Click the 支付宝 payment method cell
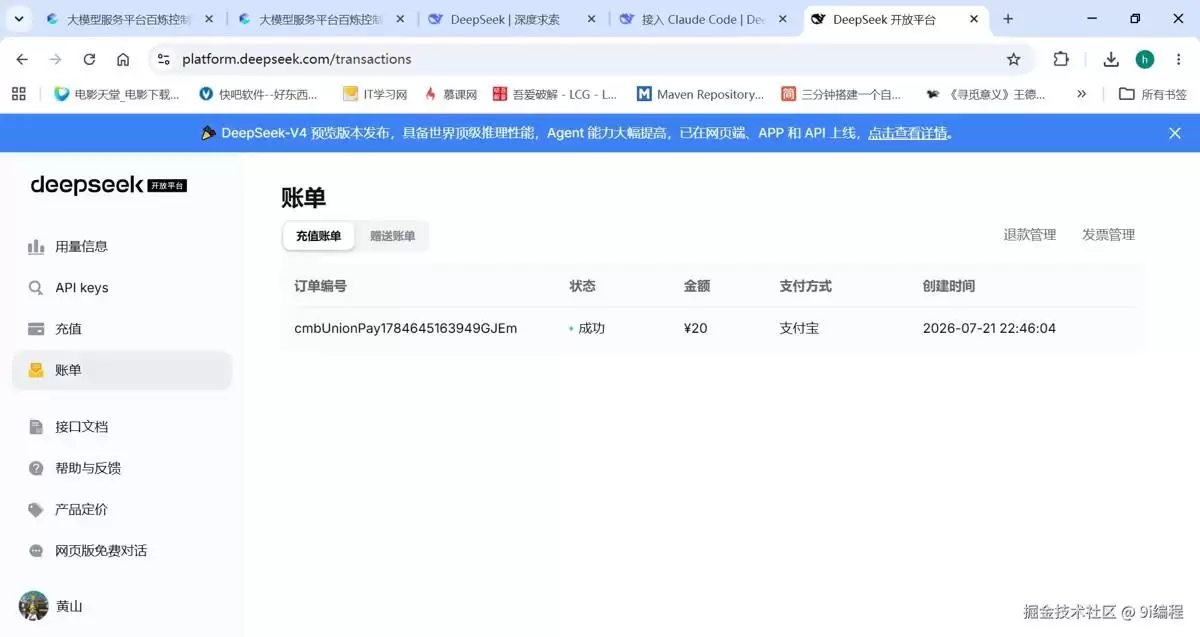 (799, 328)
